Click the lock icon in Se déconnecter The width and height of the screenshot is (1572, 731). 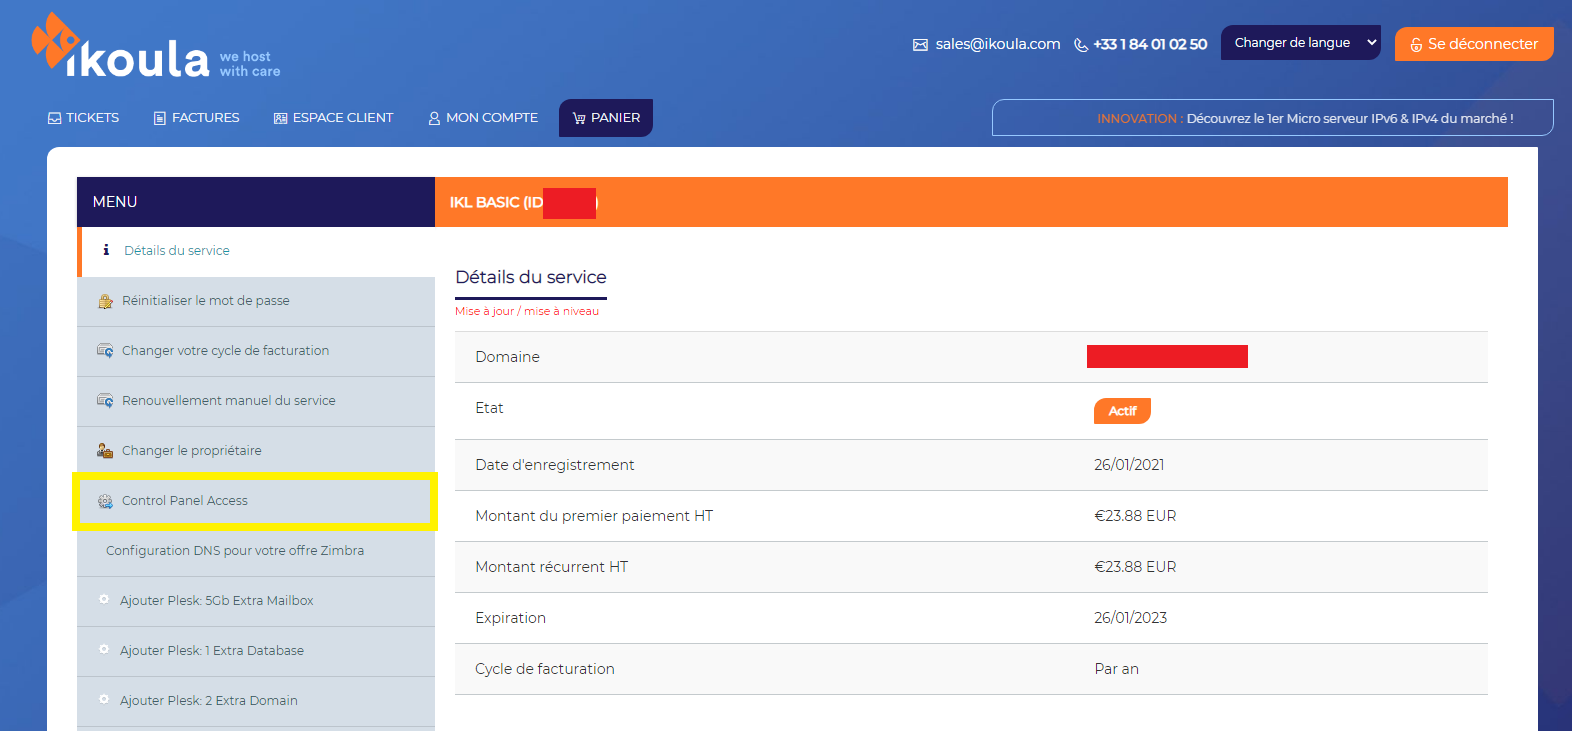point(1416,45)
